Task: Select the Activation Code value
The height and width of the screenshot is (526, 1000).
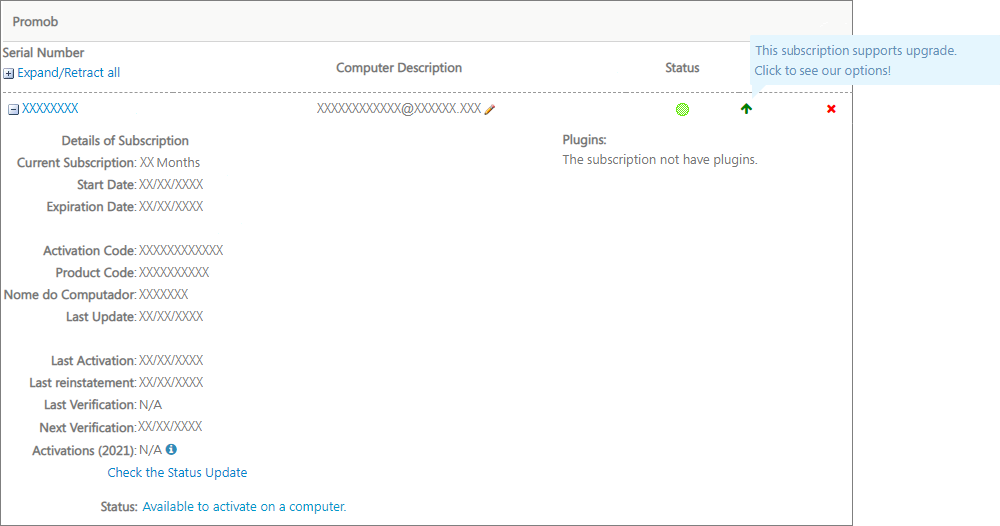Action: click(x=181, y=251)
